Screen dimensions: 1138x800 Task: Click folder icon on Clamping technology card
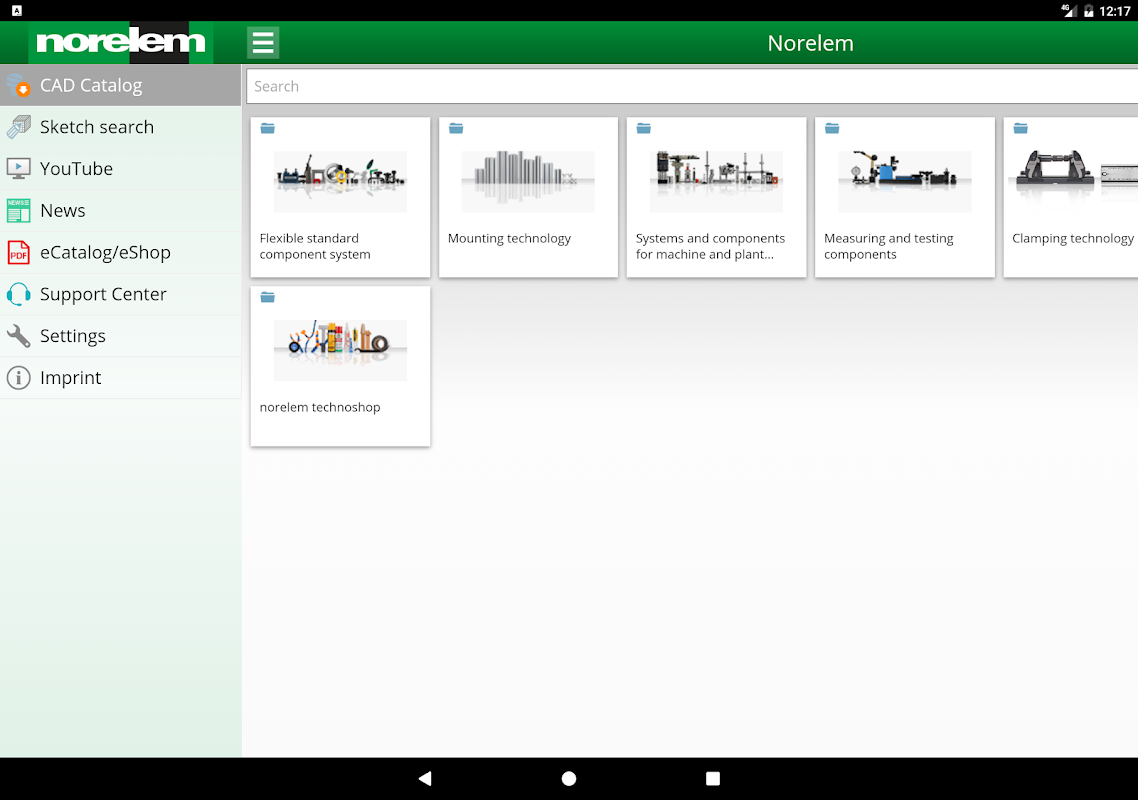(1020, 128)
